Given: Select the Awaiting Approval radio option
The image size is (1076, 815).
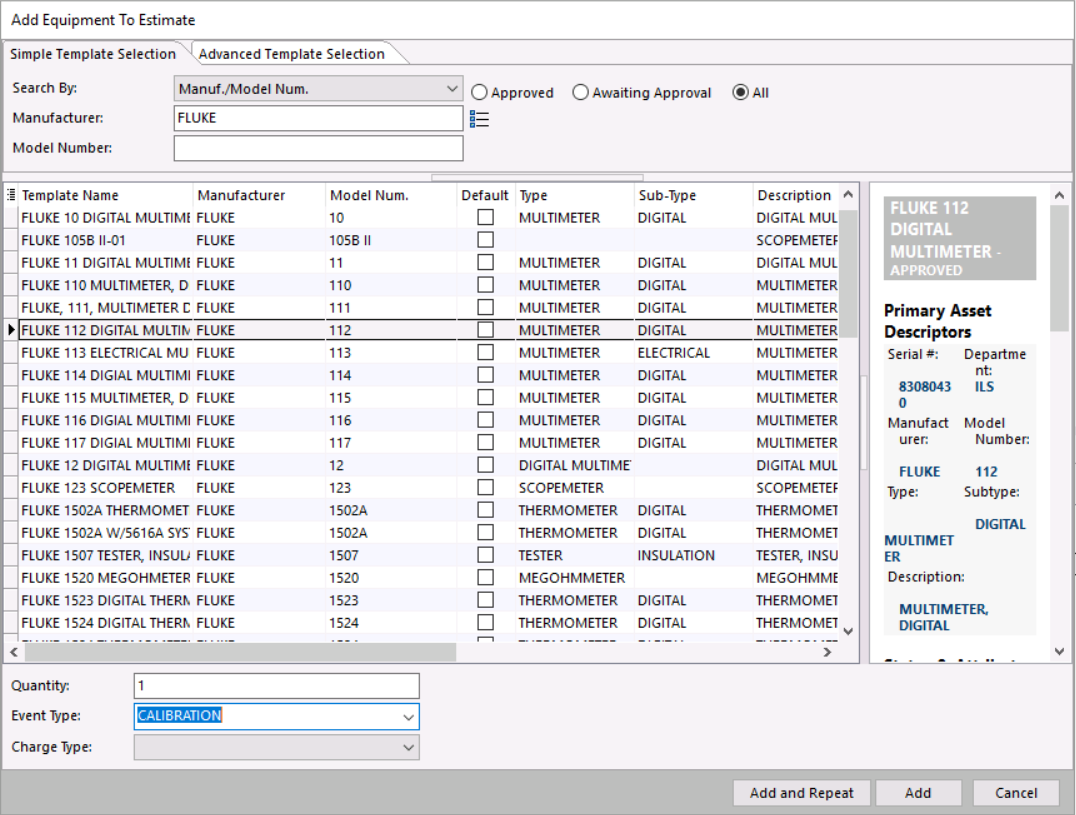Looking at the screenshot, I should pyautogui.click(x=581, y=93).
